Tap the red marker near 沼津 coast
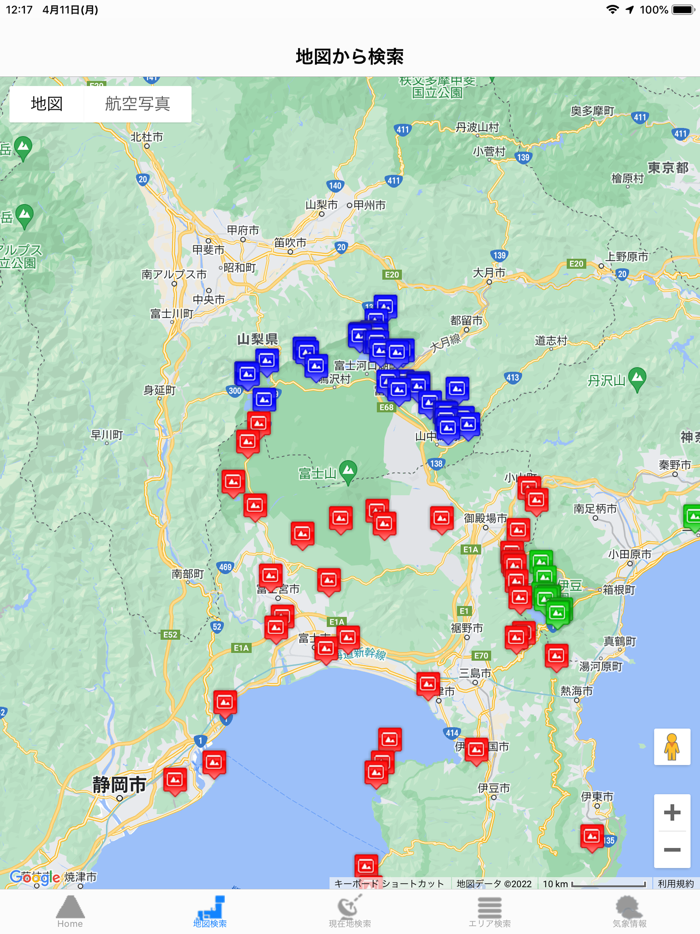 pyautogui.click(x=428, y=684)
